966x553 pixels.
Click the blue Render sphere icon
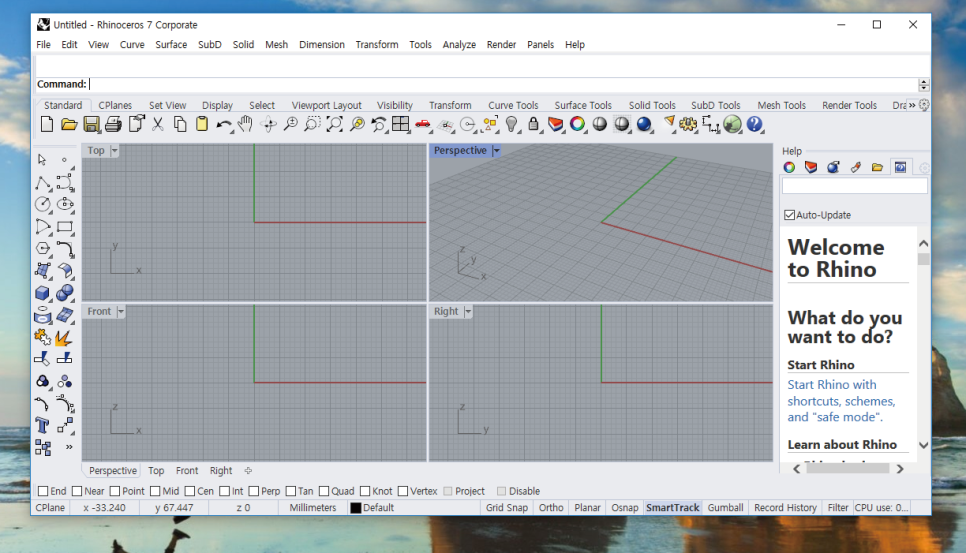[x=644, y=124]
